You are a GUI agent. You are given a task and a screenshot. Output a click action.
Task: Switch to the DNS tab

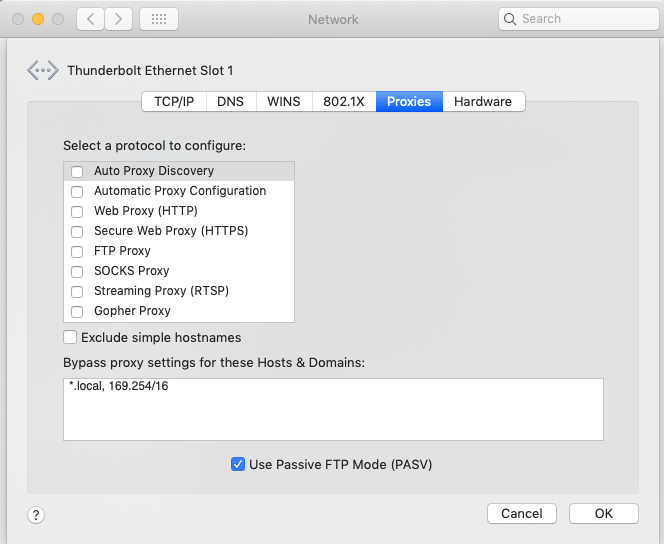tap(230, 101)
